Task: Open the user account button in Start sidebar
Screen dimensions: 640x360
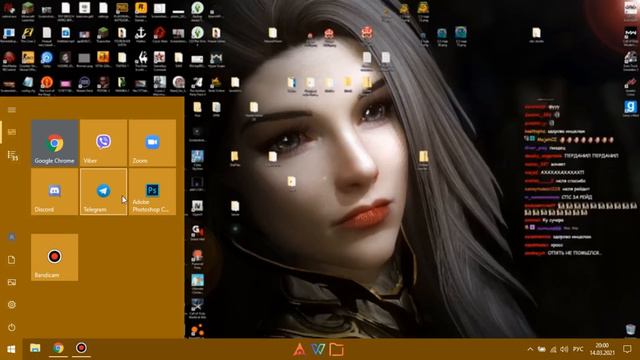Action: (12, 237)
